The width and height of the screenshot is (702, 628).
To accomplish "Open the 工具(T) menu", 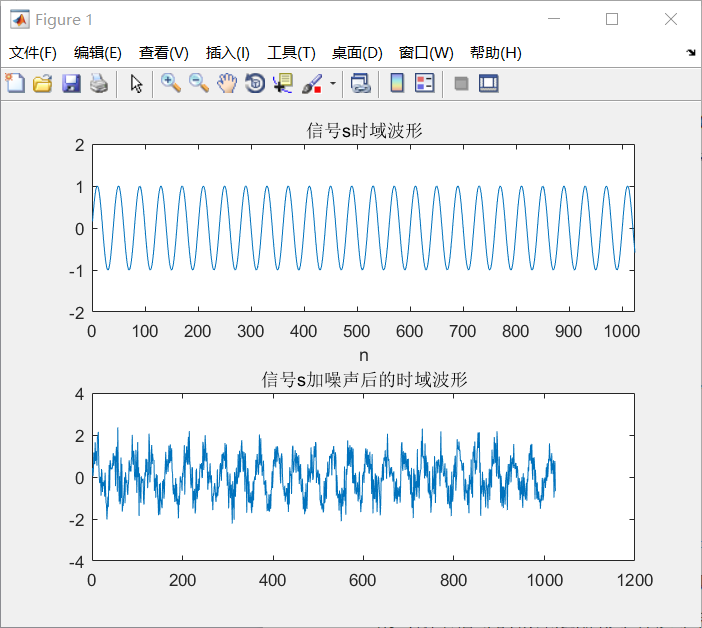I will pos(291,53).
